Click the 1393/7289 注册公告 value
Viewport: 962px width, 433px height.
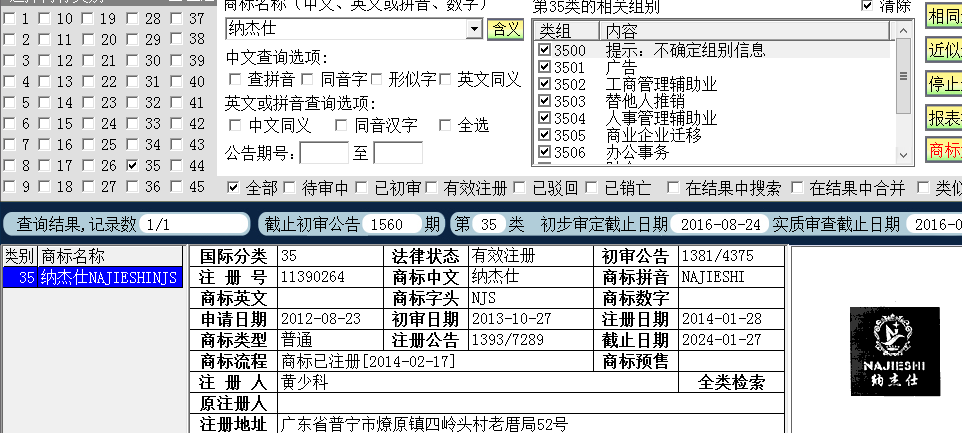[x=507, y=340]
